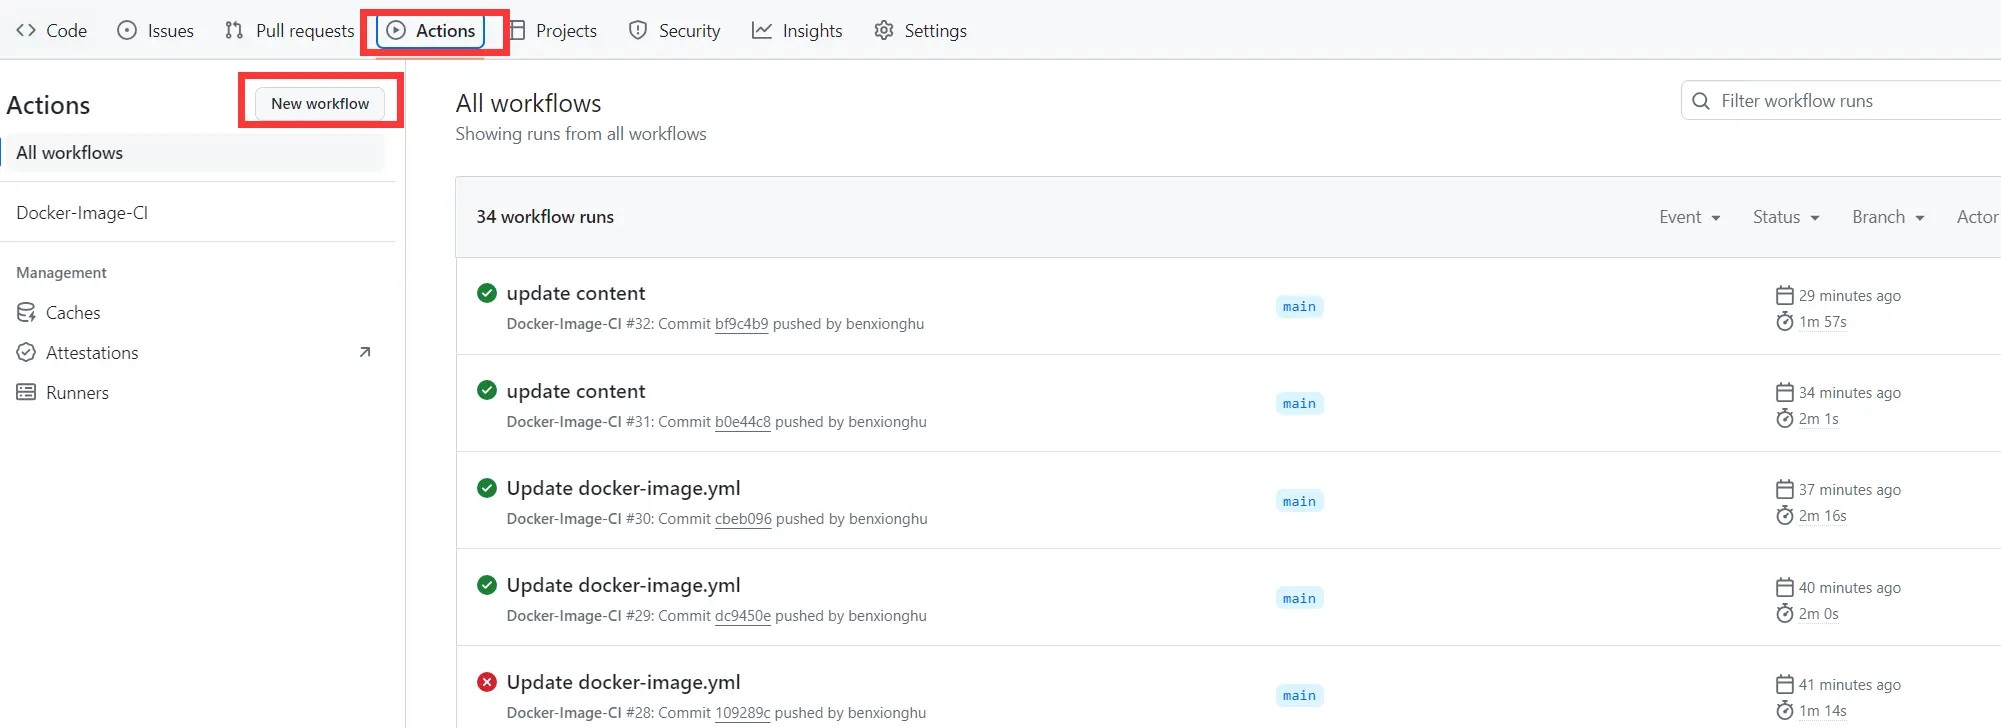Click the success check icon for run #29
Viewport: 2001px width, 728px height.
click(x=487, y=585)
